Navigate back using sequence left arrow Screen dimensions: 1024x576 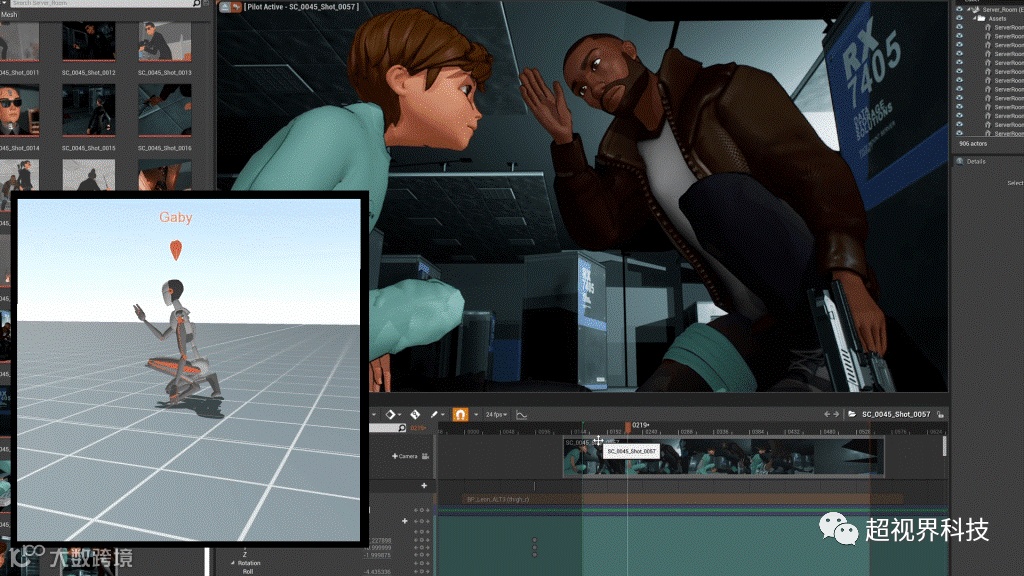coord(827,414)
